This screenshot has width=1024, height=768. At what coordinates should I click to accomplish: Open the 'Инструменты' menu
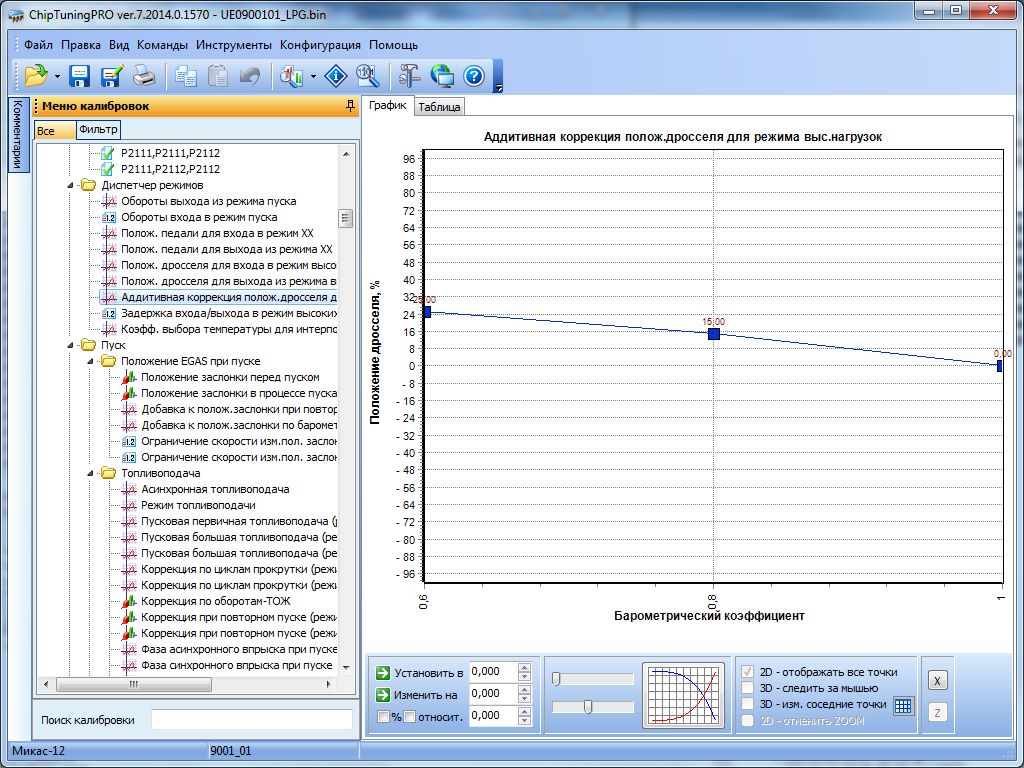pos(234,45)
